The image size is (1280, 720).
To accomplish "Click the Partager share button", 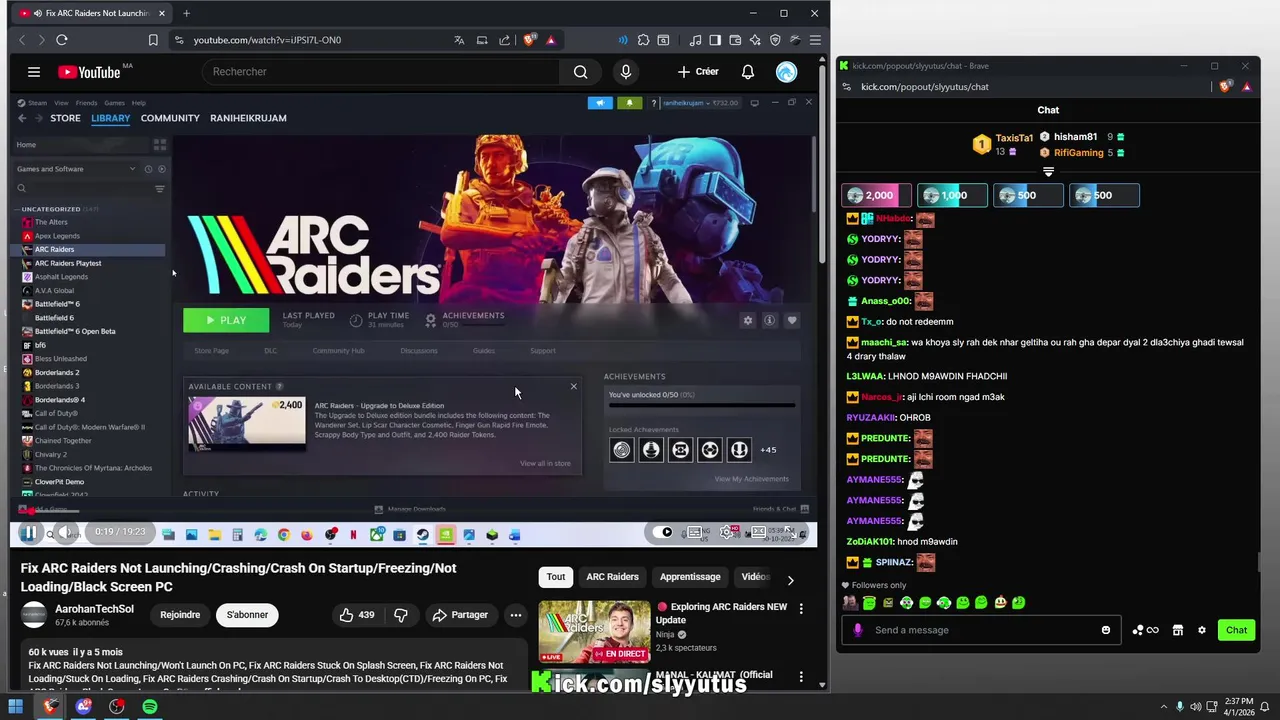I will coord(460,615).
